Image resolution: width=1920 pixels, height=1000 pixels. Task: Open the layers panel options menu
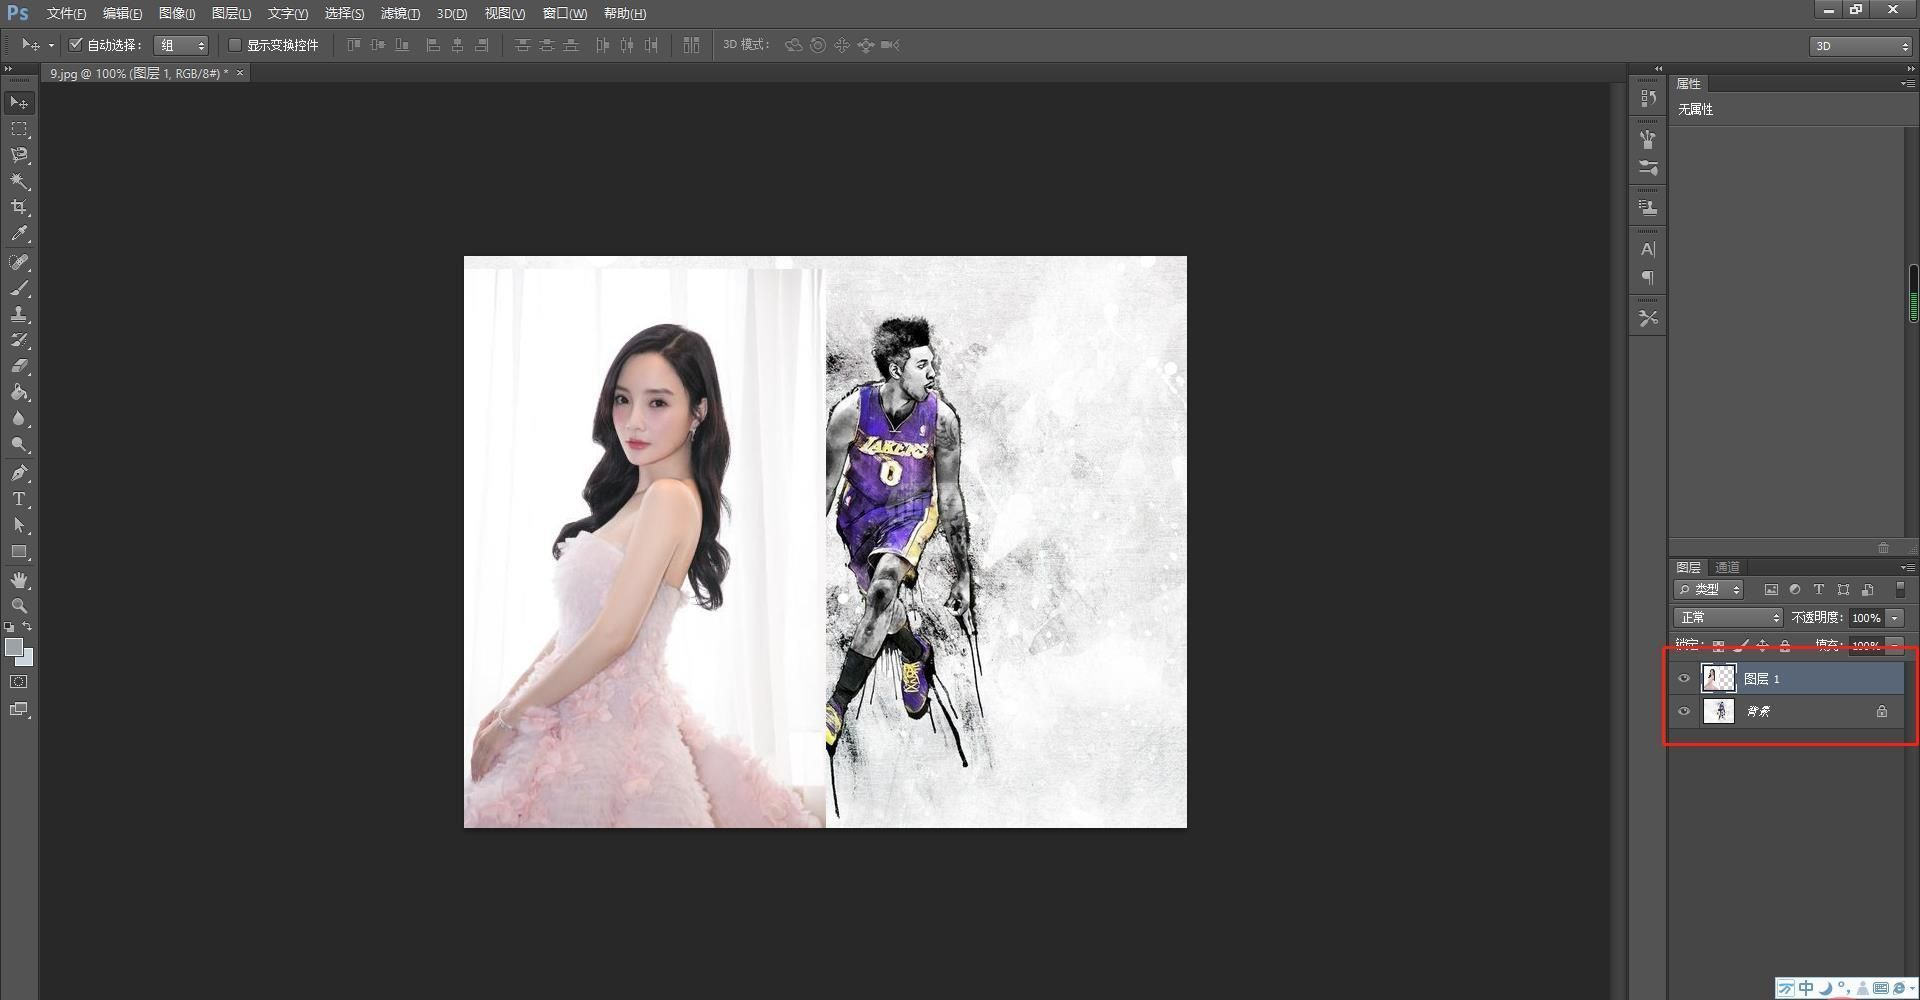pyautogui.click(x=1906, y=567)
